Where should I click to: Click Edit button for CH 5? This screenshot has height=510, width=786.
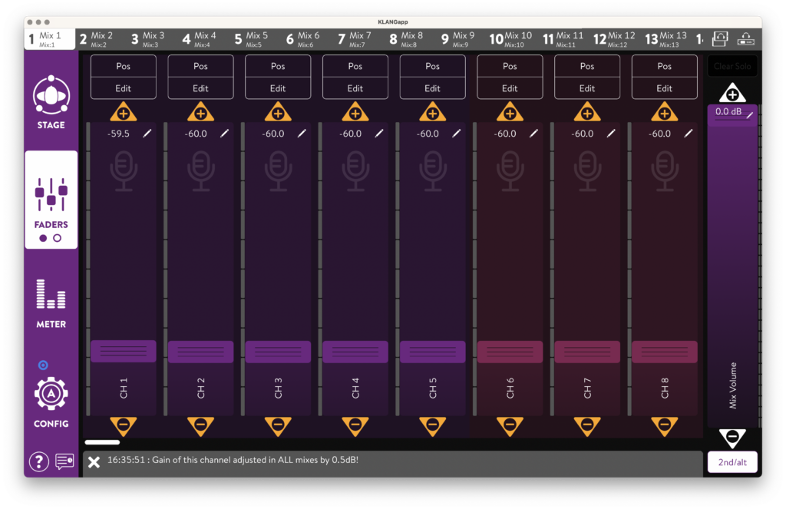pos(433,88)
